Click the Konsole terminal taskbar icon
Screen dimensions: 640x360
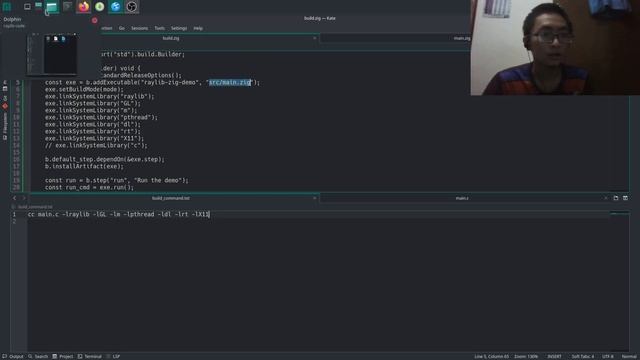tap(68, 7)
